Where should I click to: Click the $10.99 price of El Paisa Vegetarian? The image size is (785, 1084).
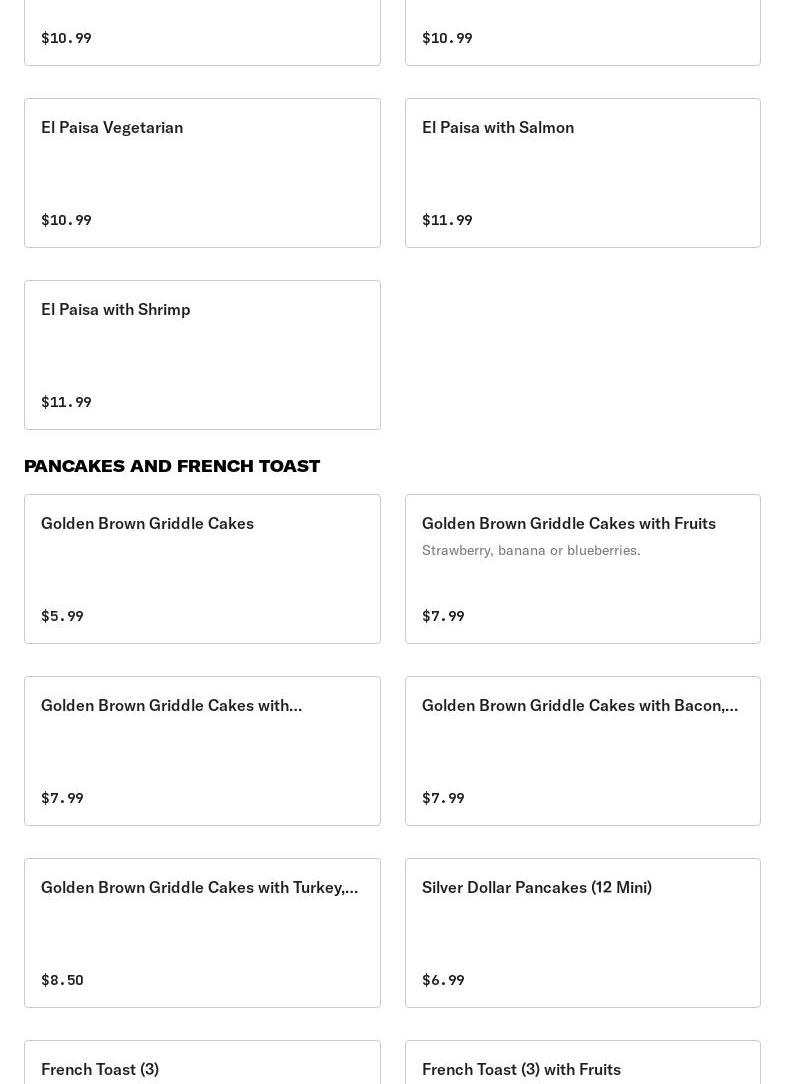pos(66,220)
